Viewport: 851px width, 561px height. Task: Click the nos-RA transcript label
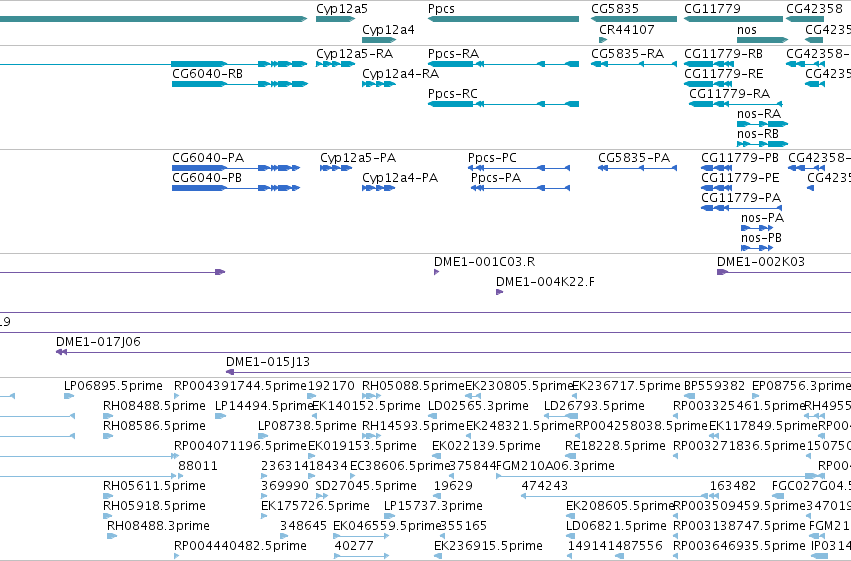759,114
